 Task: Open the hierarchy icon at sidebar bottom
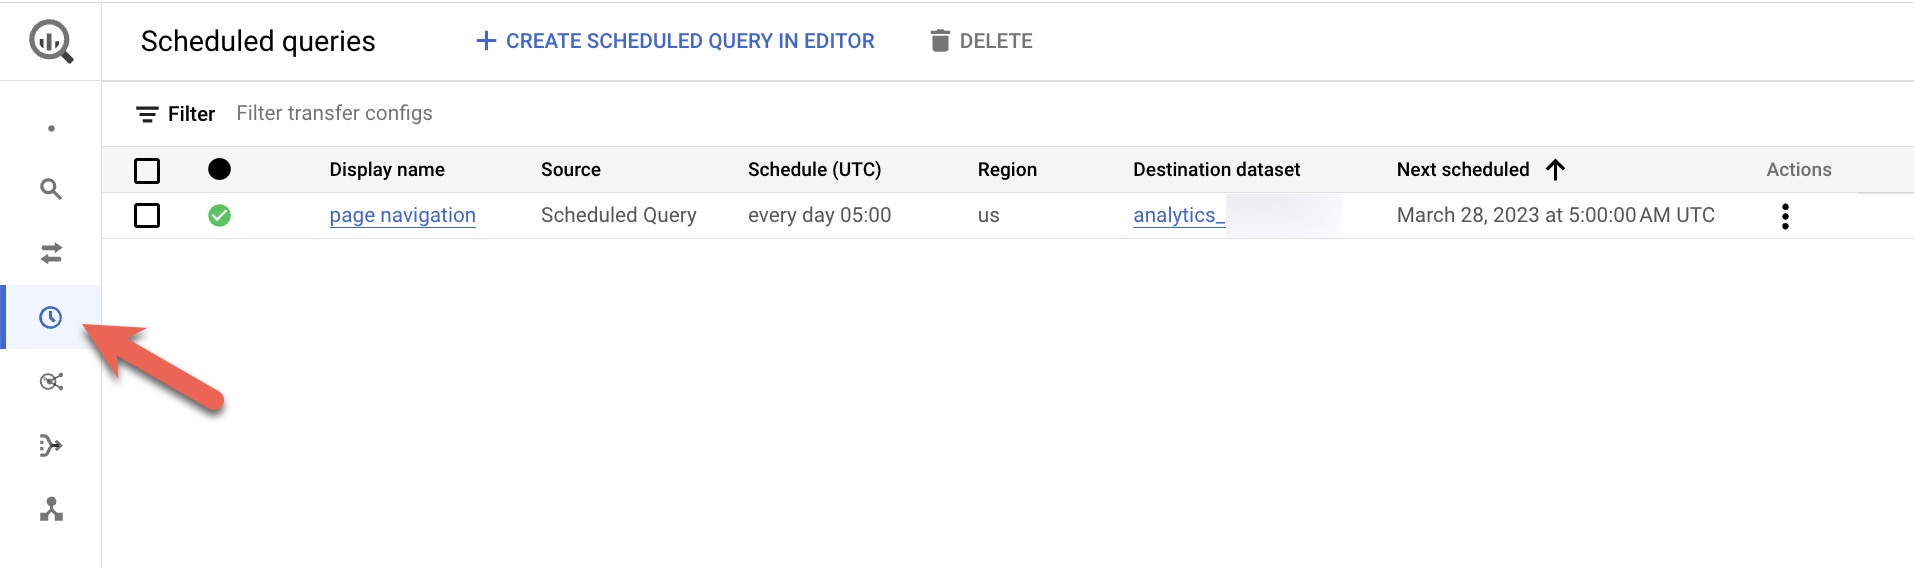pyautogui.click(x=51, y=509)
